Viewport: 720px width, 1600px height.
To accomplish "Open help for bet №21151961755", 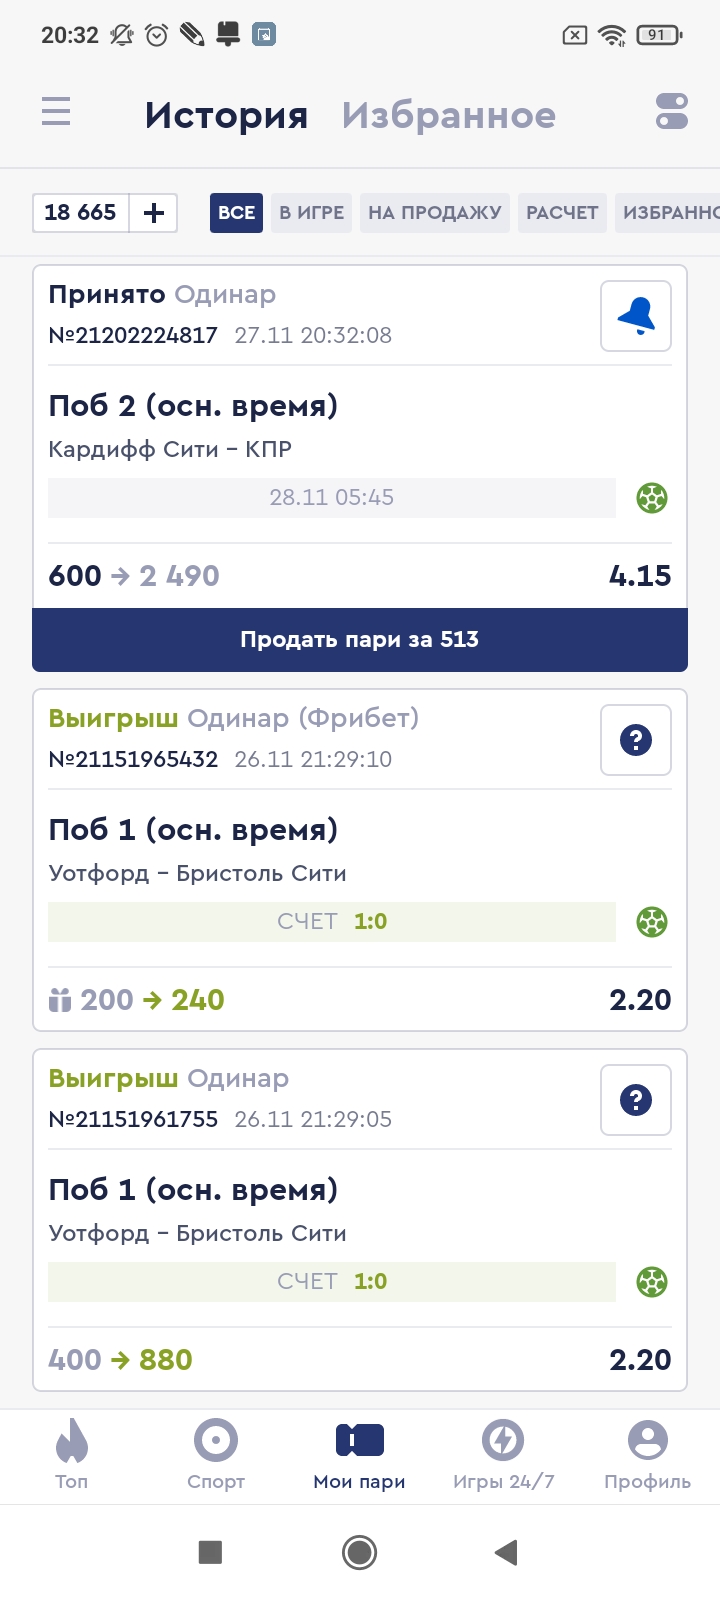I will [636, 1100].
